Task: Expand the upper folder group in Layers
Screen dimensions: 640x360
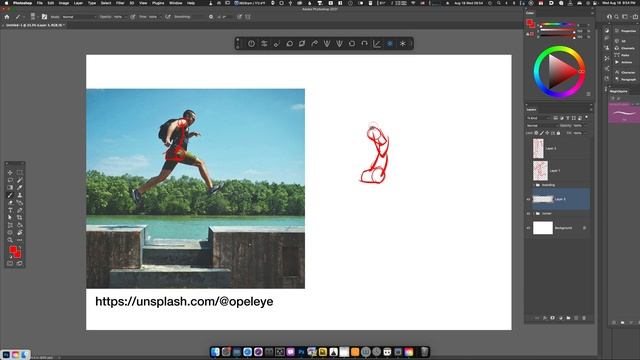Action: pyautogui.click(x=534, y=185)
